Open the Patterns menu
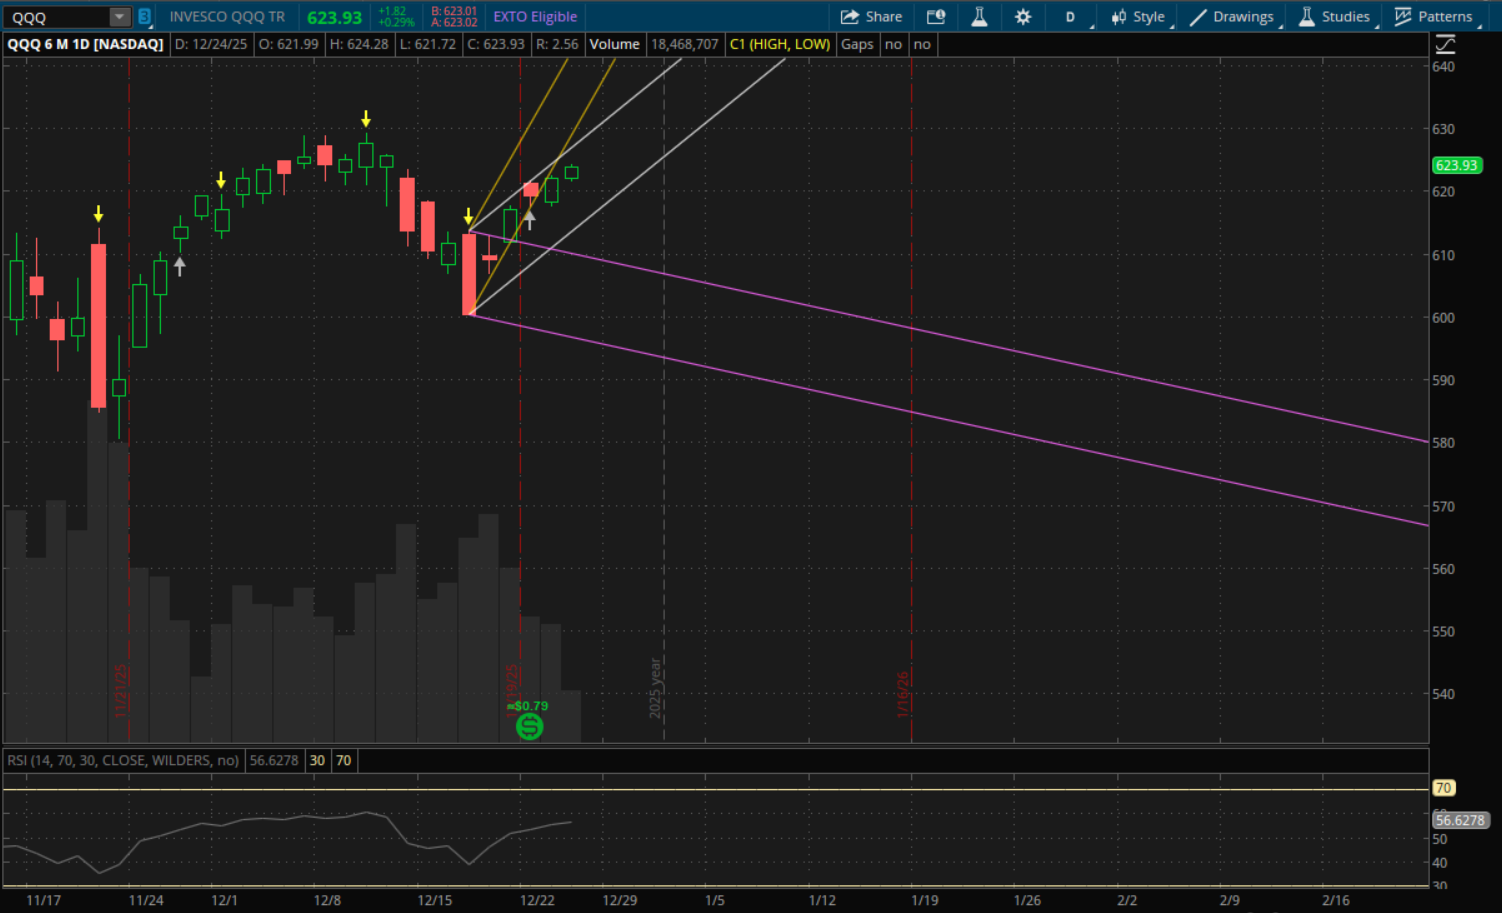Screen dimensions: 1502x913 pos(1434,17)
